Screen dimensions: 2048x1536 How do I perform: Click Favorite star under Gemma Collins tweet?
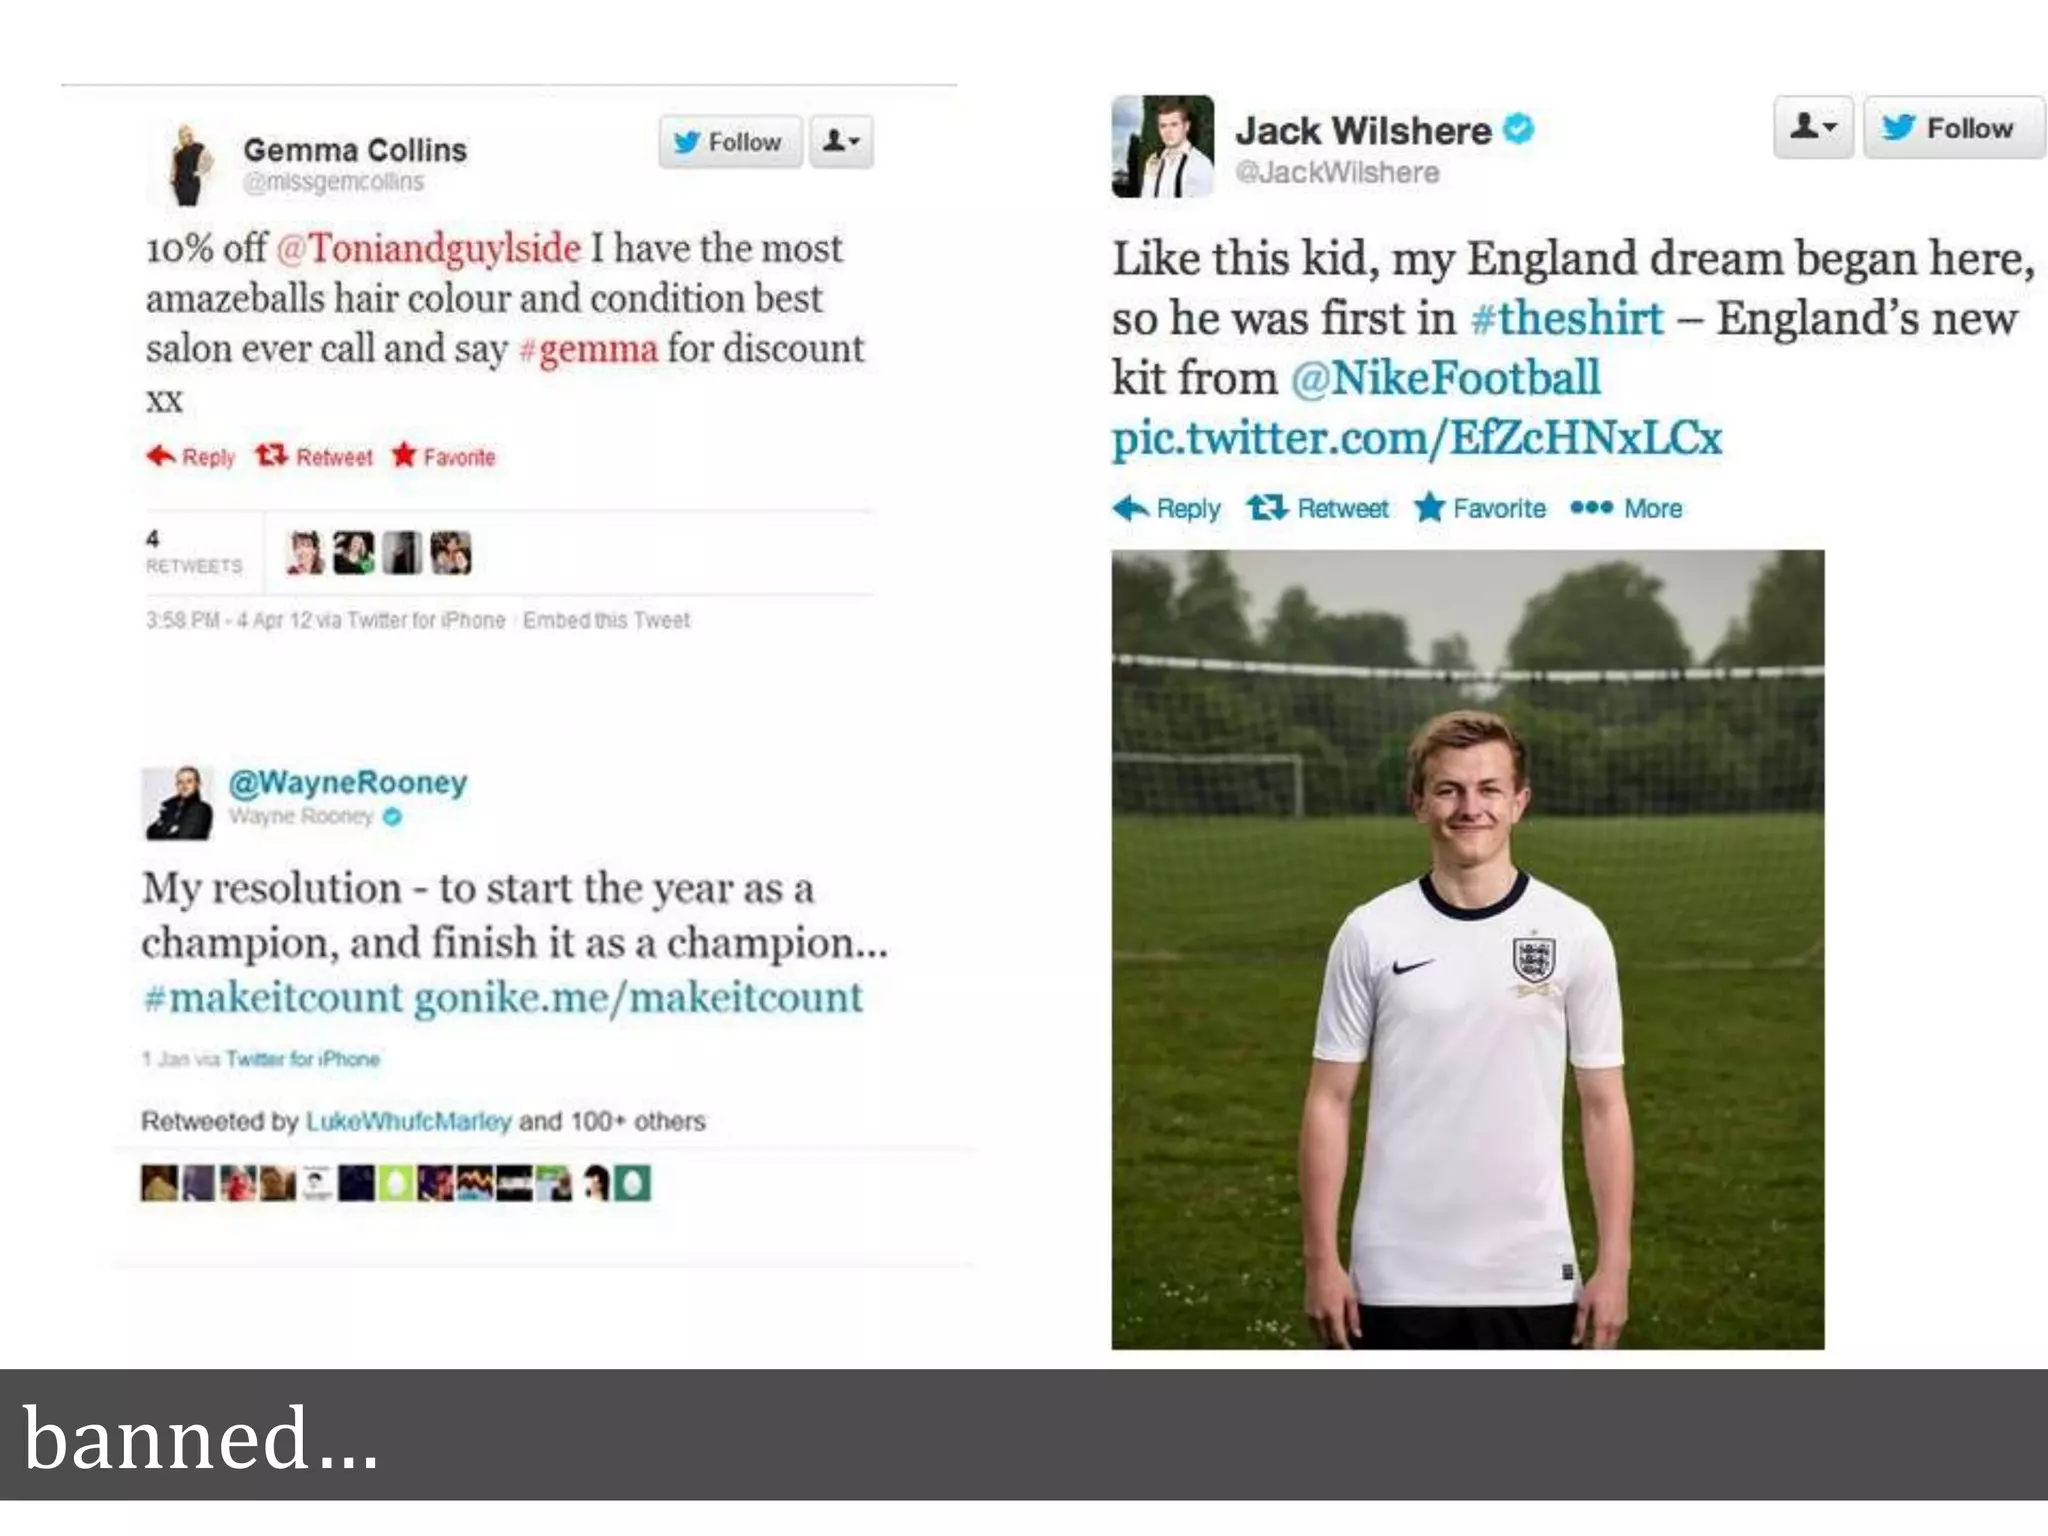(404, 455)
